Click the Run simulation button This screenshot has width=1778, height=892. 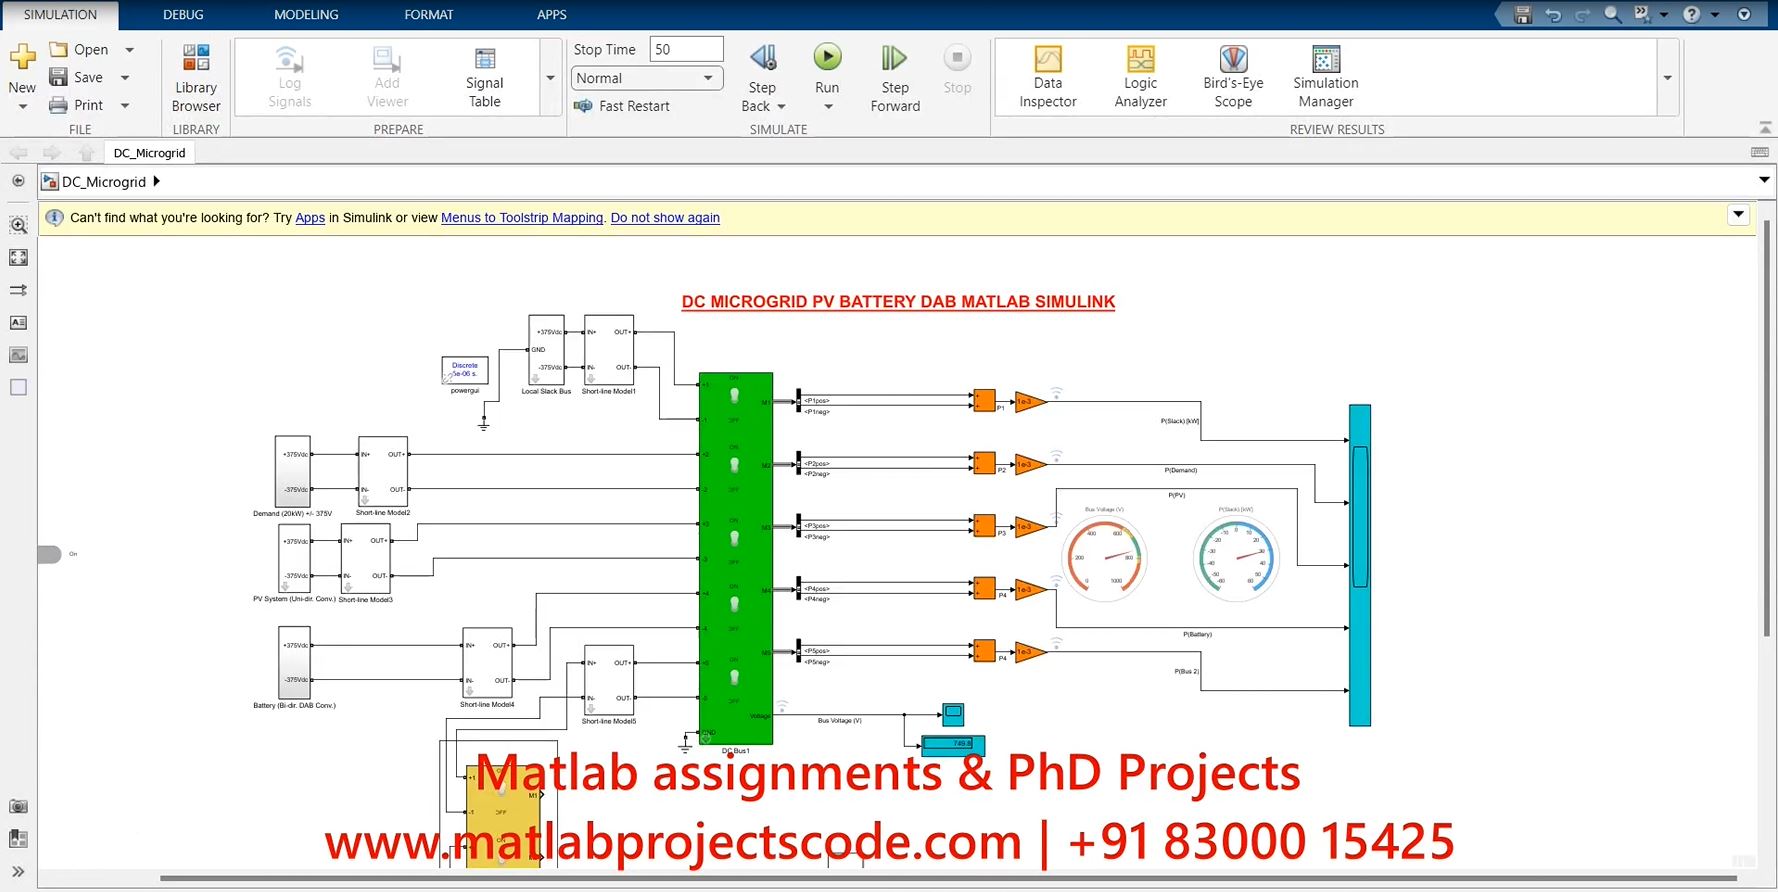click(827, 58)
